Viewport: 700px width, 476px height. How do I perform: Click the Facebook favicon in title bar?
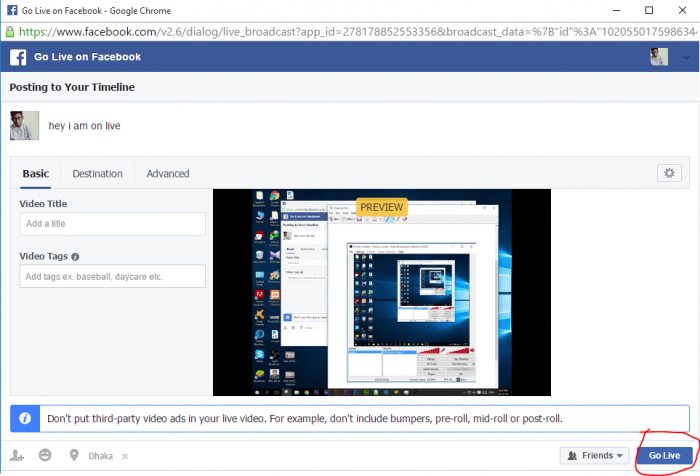tap(12, 10)
